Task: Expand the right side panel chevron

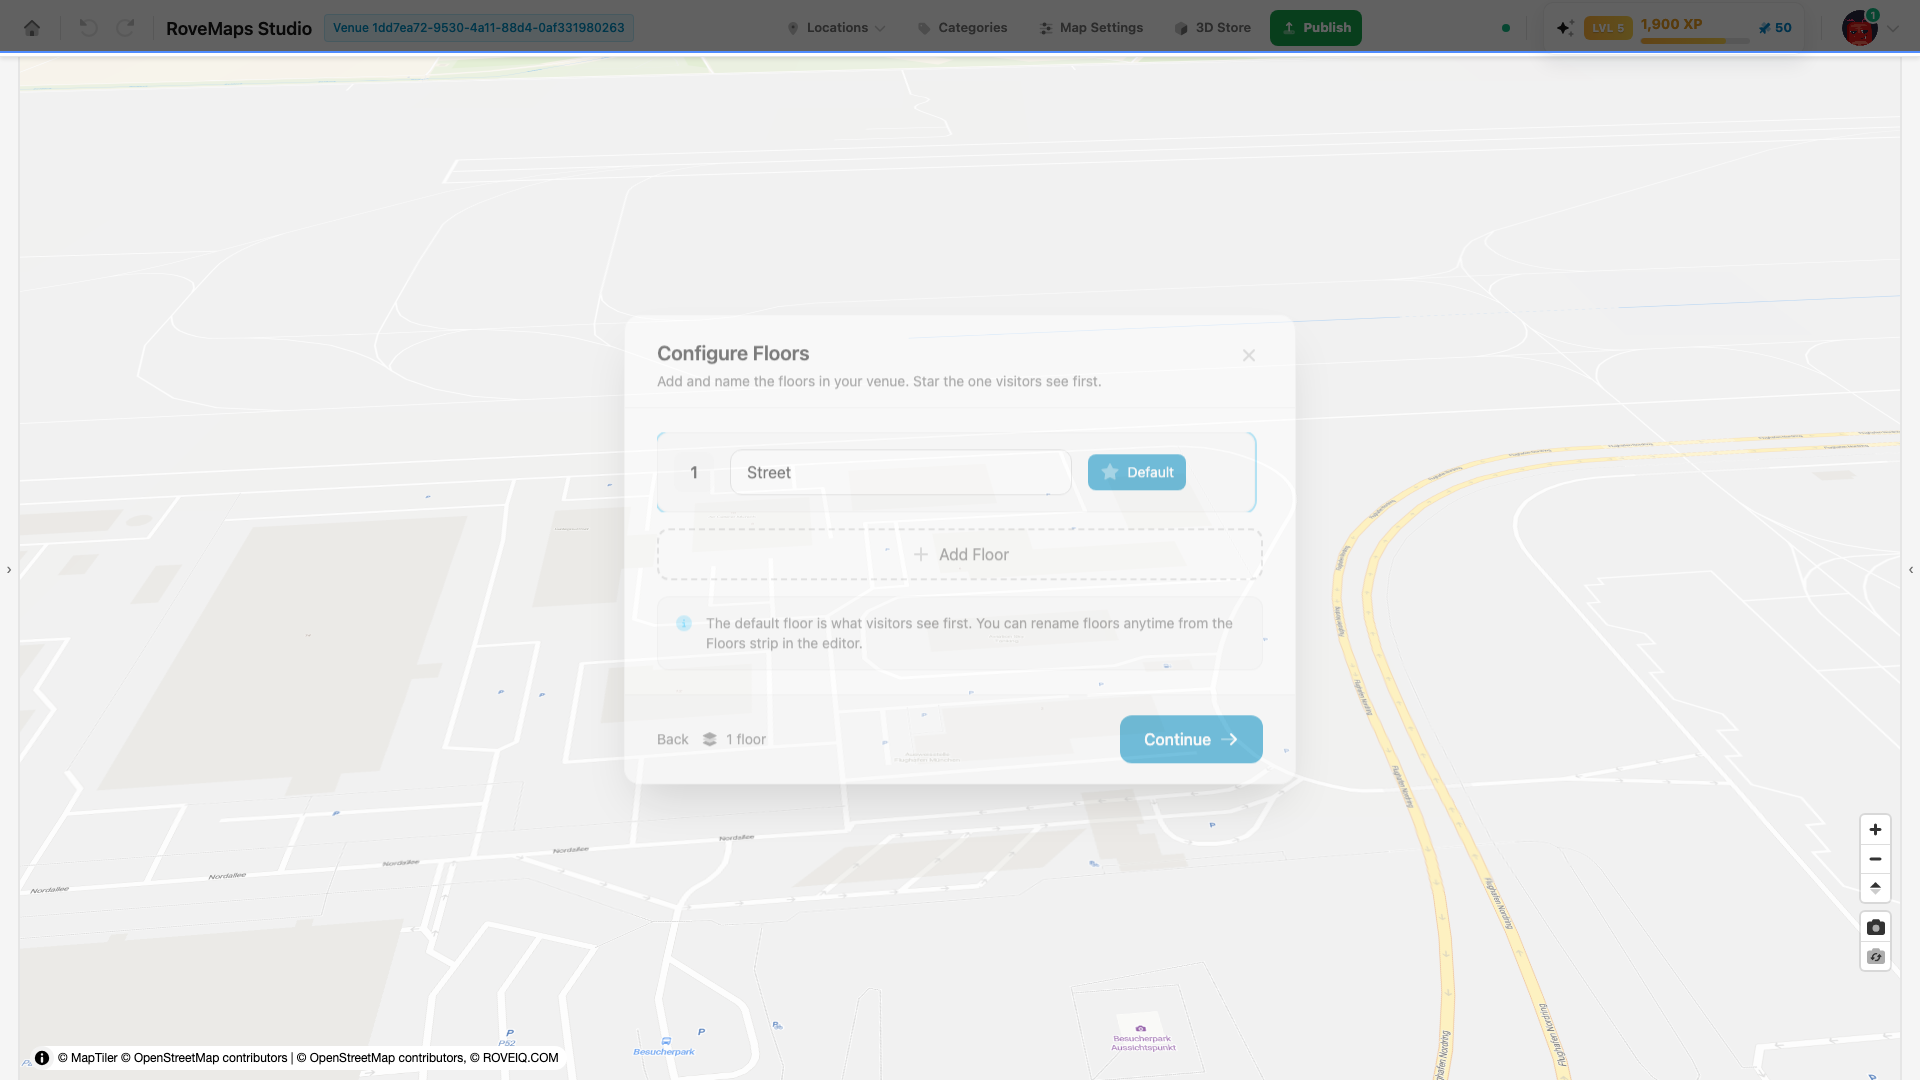Action: pos(1911,570)
